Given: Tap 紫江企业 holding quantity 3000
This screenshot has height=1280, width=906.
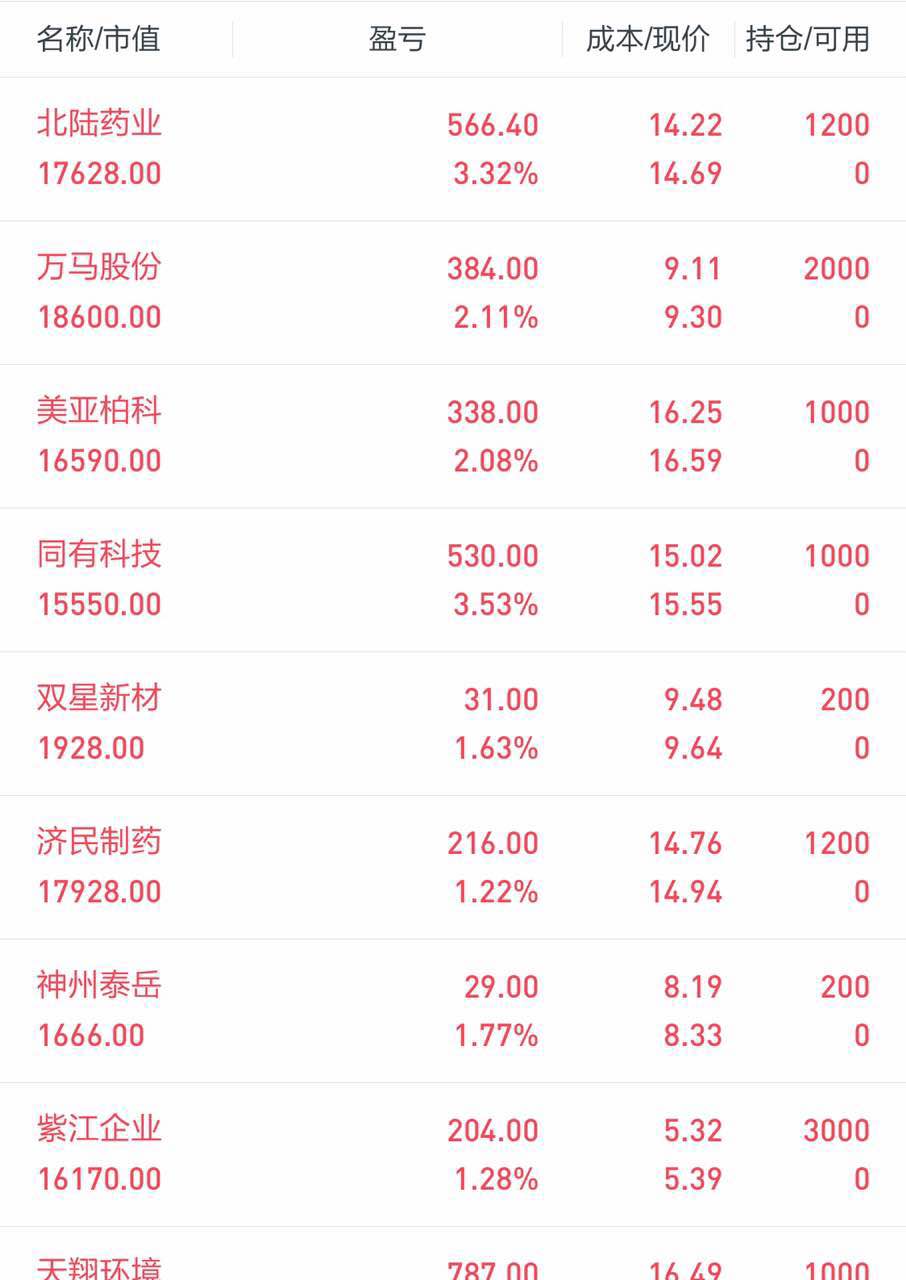Looking at the screenshot, I should (836, 1130).
